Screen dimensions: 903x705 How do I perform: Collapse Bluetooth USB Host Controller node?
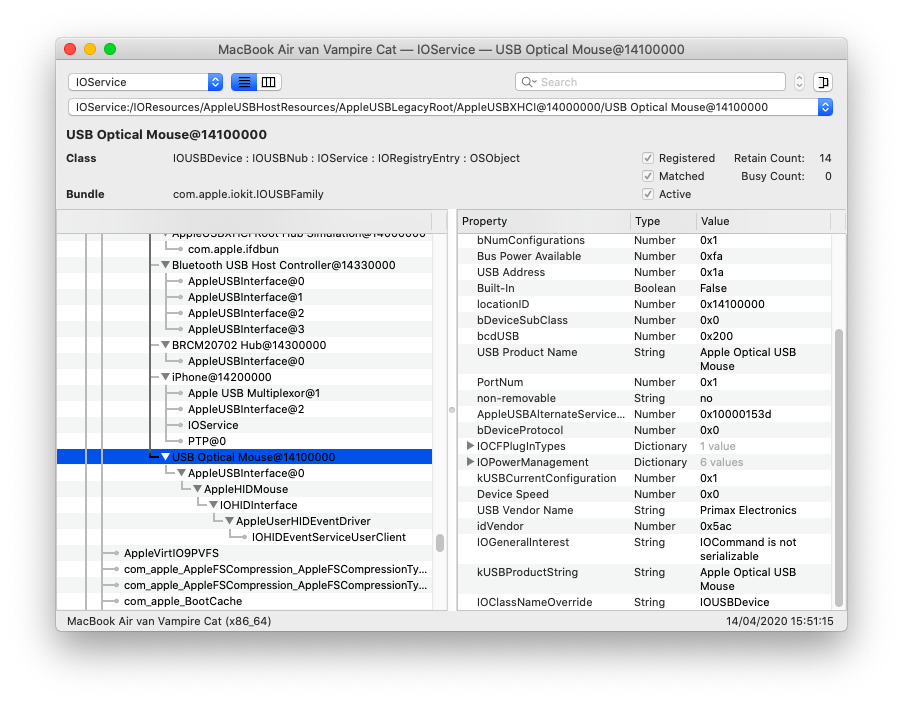tap(165, 265)
